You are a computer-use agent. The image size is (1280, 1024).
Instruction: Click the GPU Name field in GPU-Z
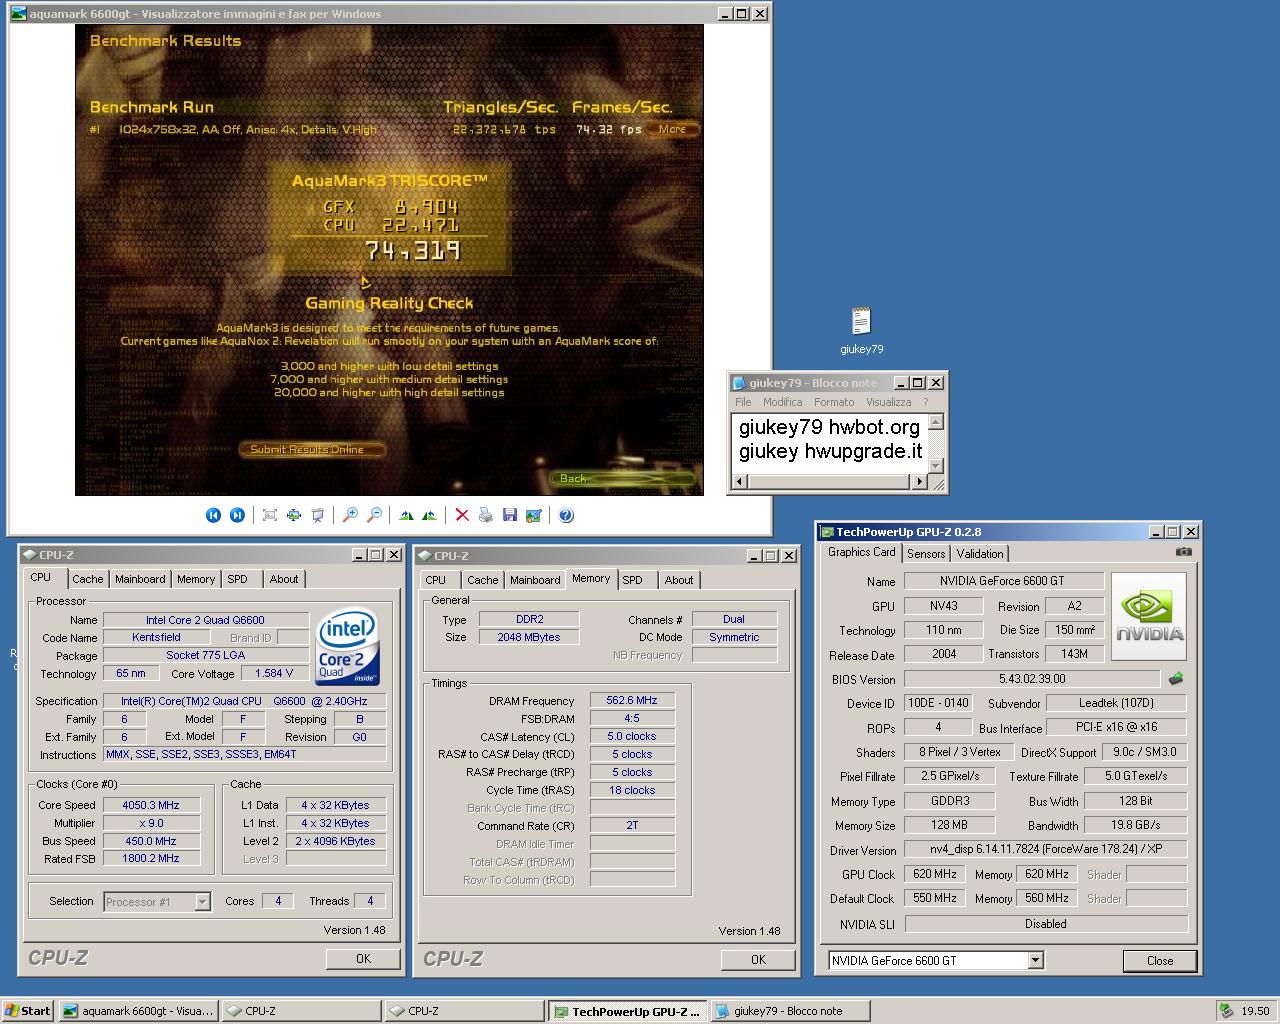pos(1004,581)
